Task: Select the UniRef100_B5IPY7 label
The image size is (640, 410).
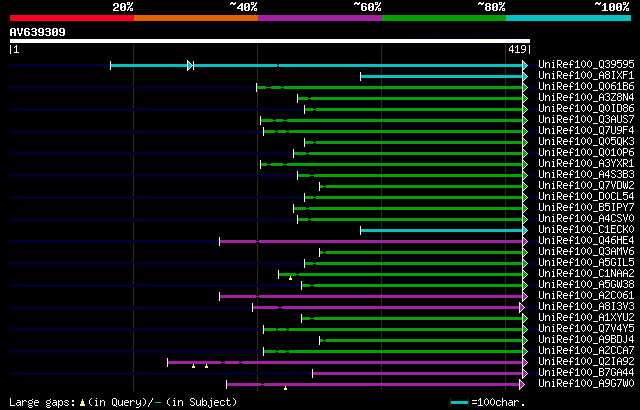Action: tap(586, 208)
